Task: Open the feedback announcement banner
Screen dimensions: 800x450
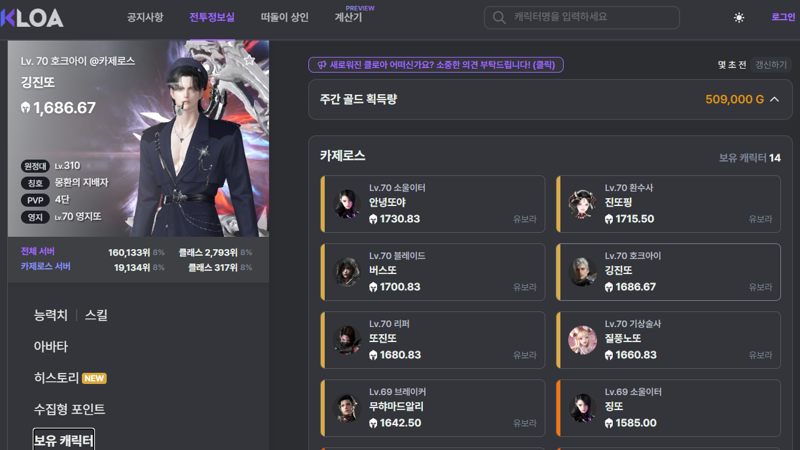Action: click(x=436, y=65)
